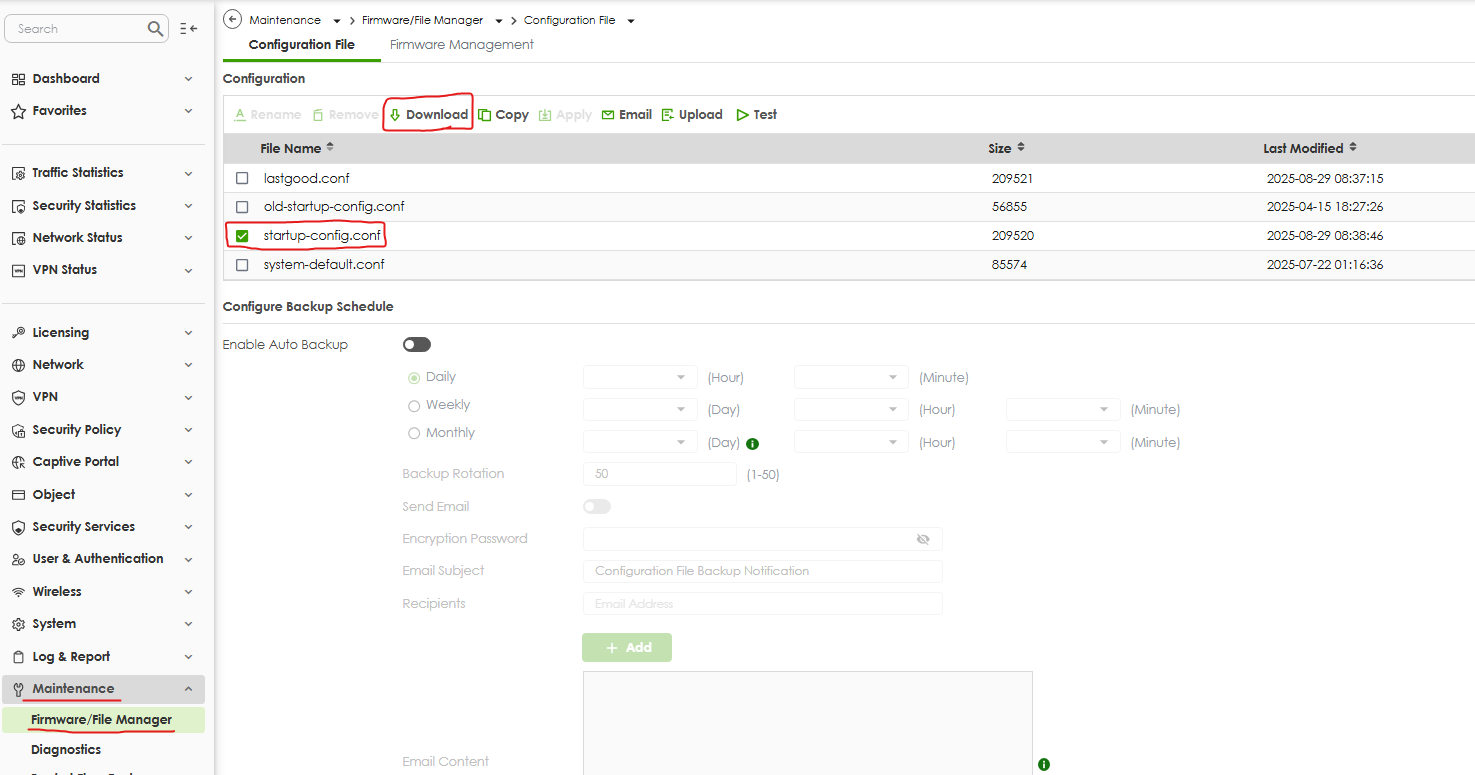Click the Object icon in sidebar
This screenshot has width=1475, height=775.
pos(18,495)
